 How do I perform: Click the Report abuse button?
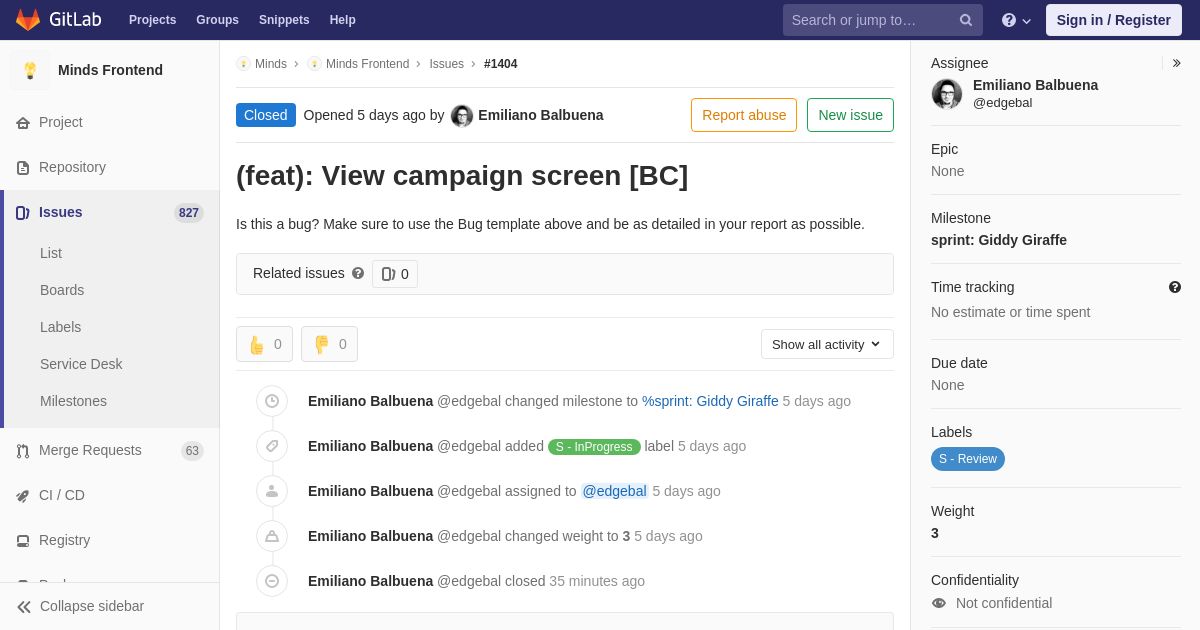pyautogui.click(x=744, y=115)
